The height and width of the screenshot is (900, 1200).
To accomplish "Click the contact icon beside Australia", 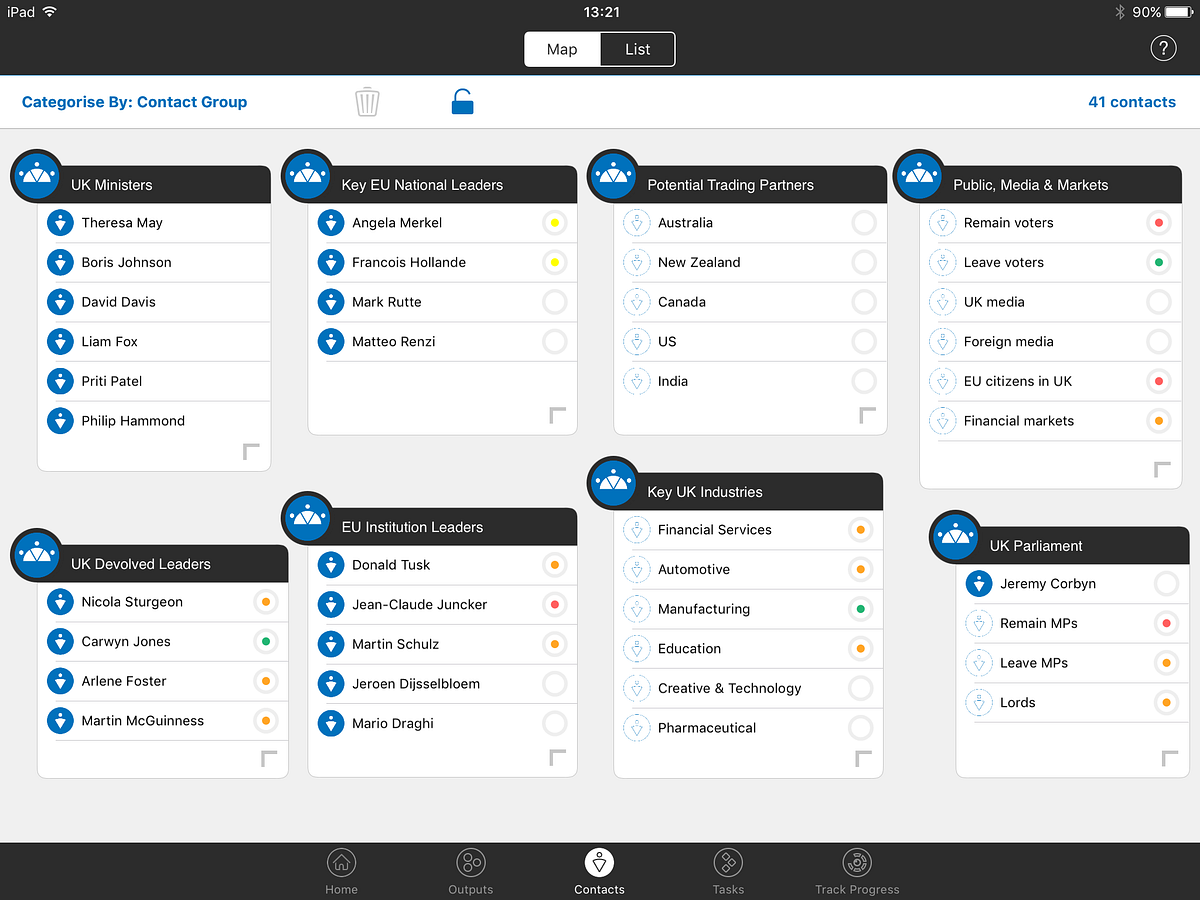I will [x=637, y=223].
